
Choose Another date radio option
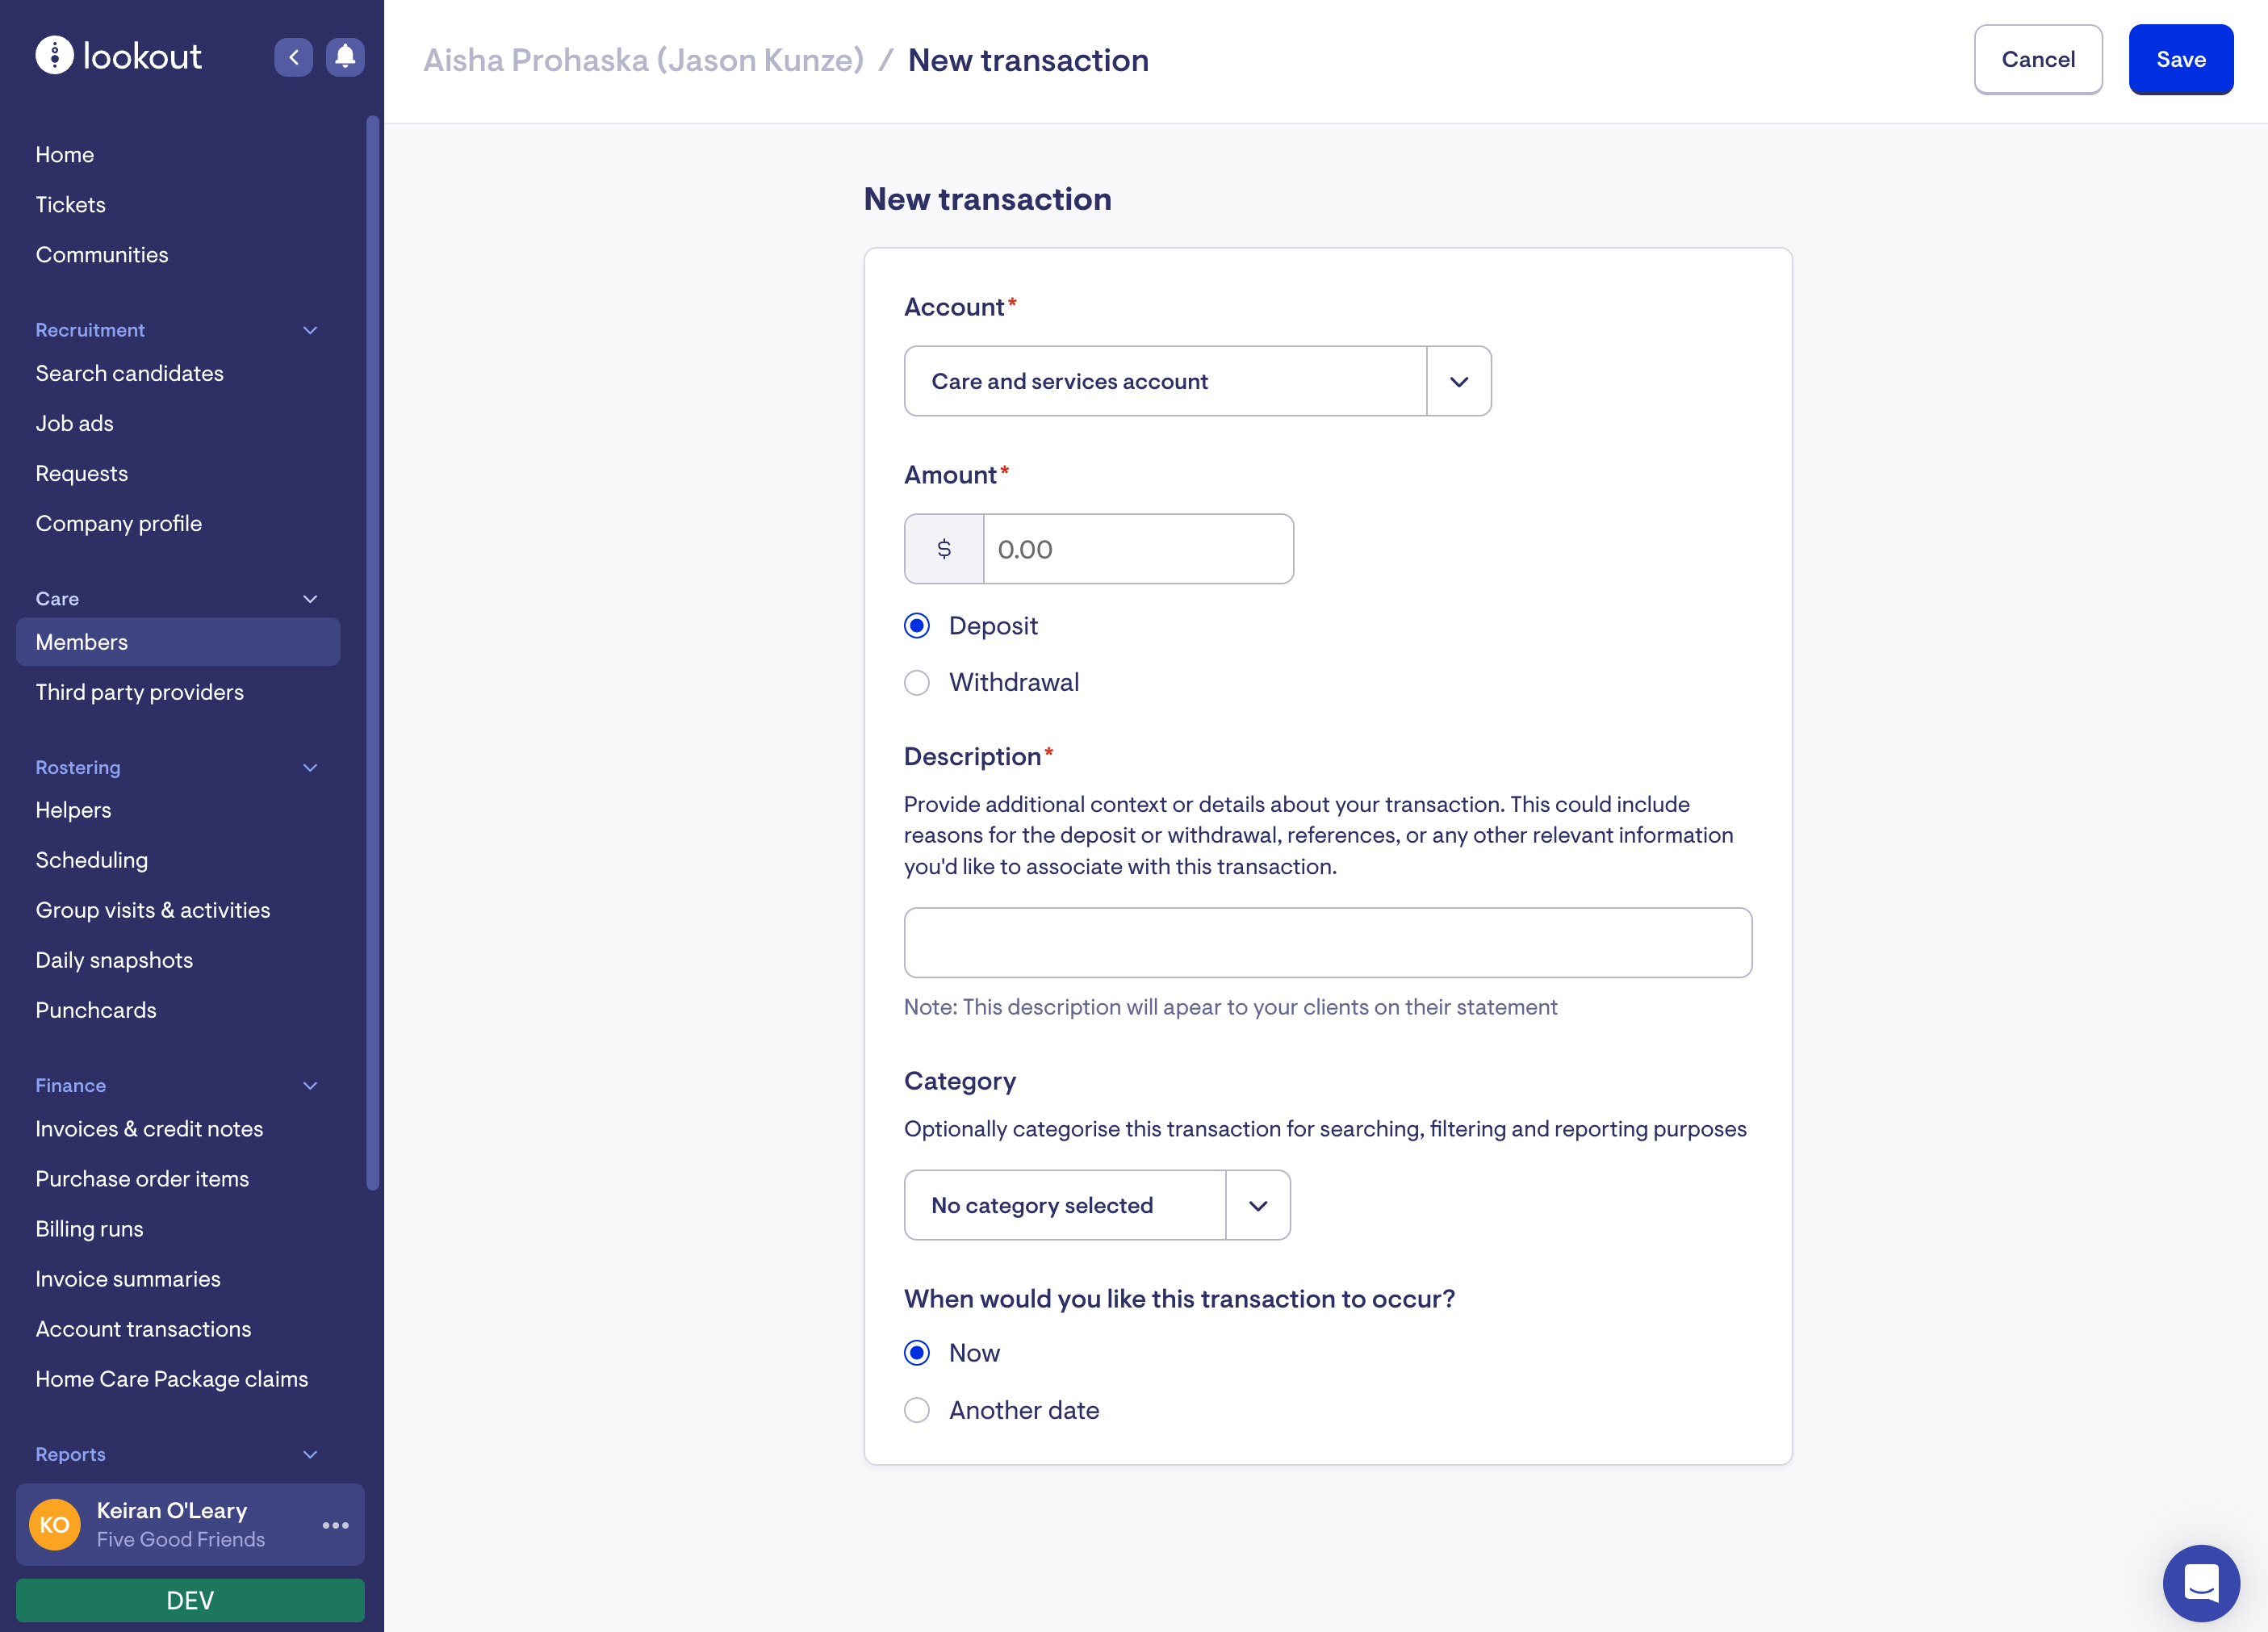pos(916,1410)
